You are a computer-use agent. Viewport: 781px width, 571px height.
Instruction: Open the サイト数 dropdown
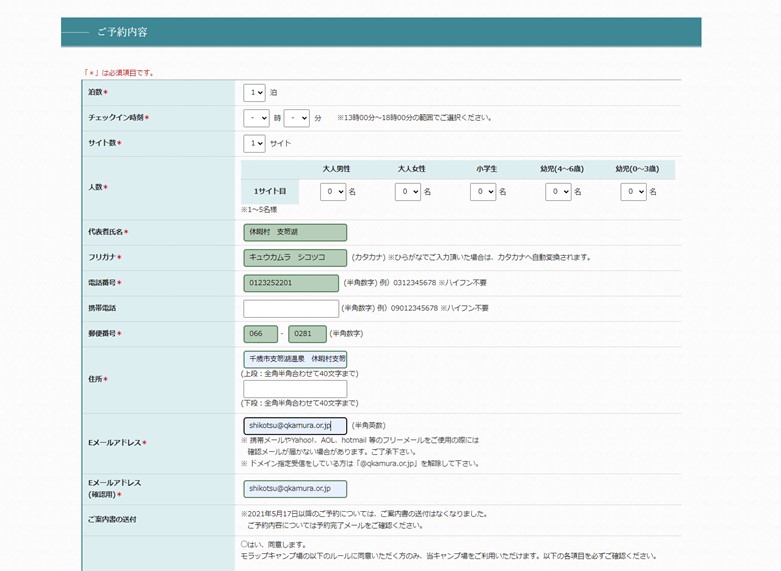(254, 143)
